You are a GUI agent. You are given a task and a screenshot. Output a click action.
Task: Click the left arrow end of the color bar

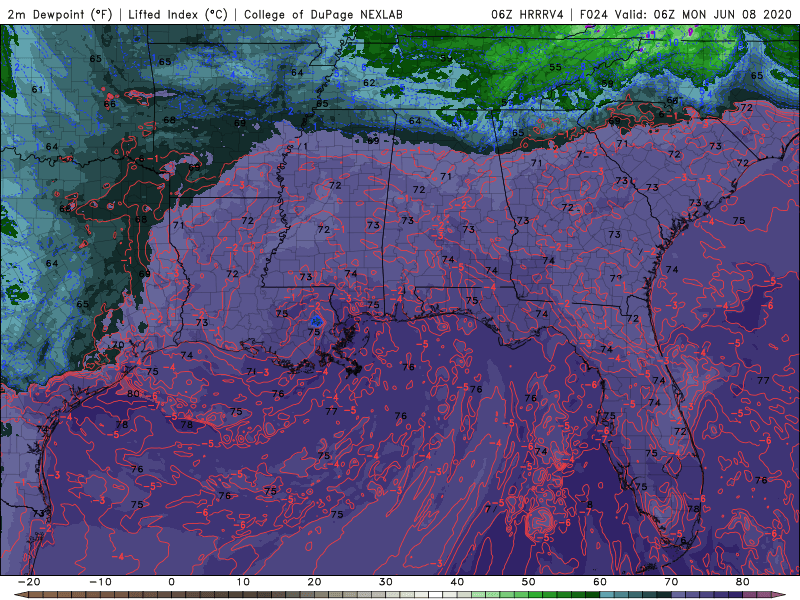point(19,595)
